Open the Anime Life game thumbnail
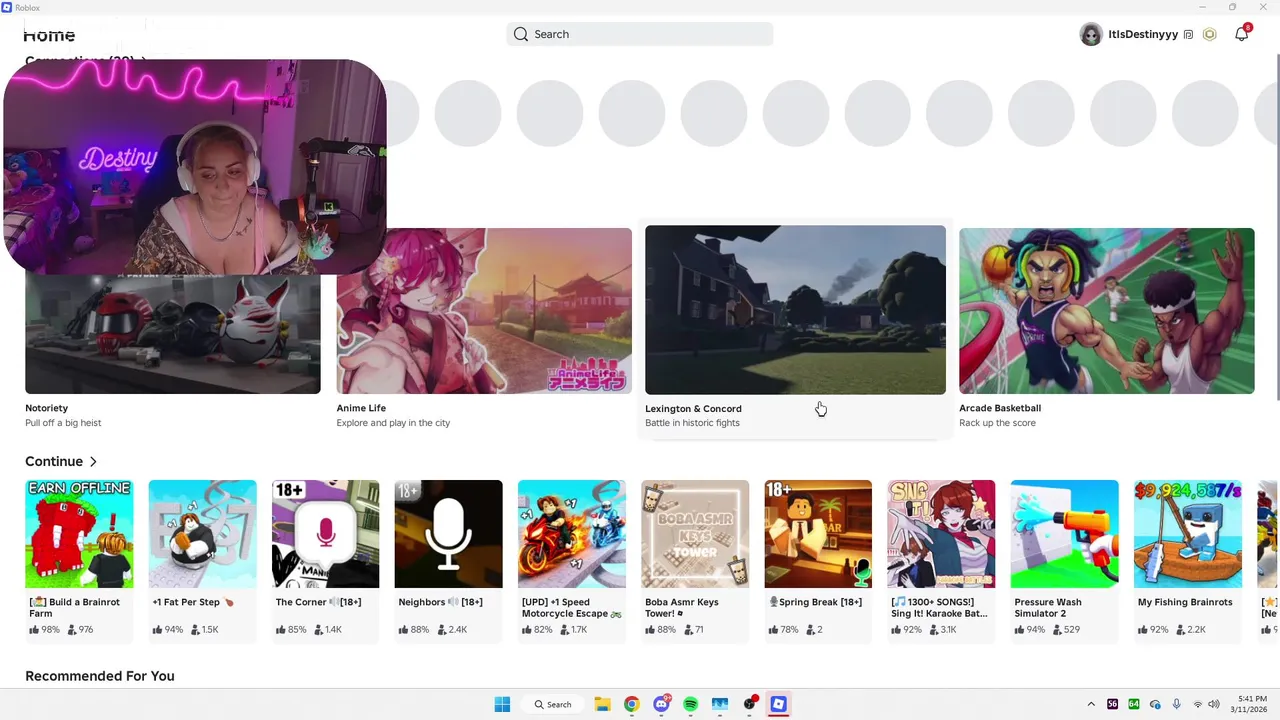 pyautogui.click(x=484, y=311)
